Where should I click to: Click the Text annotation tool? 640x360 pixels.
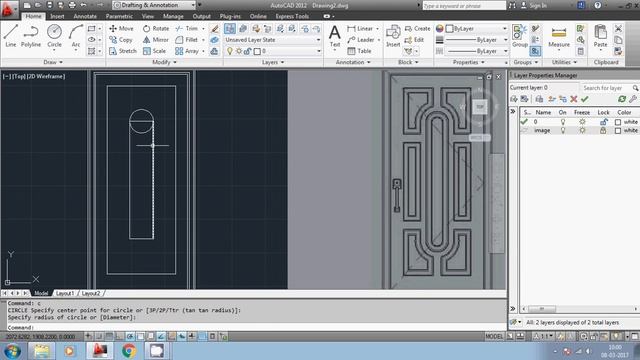[x=335, y=36]
